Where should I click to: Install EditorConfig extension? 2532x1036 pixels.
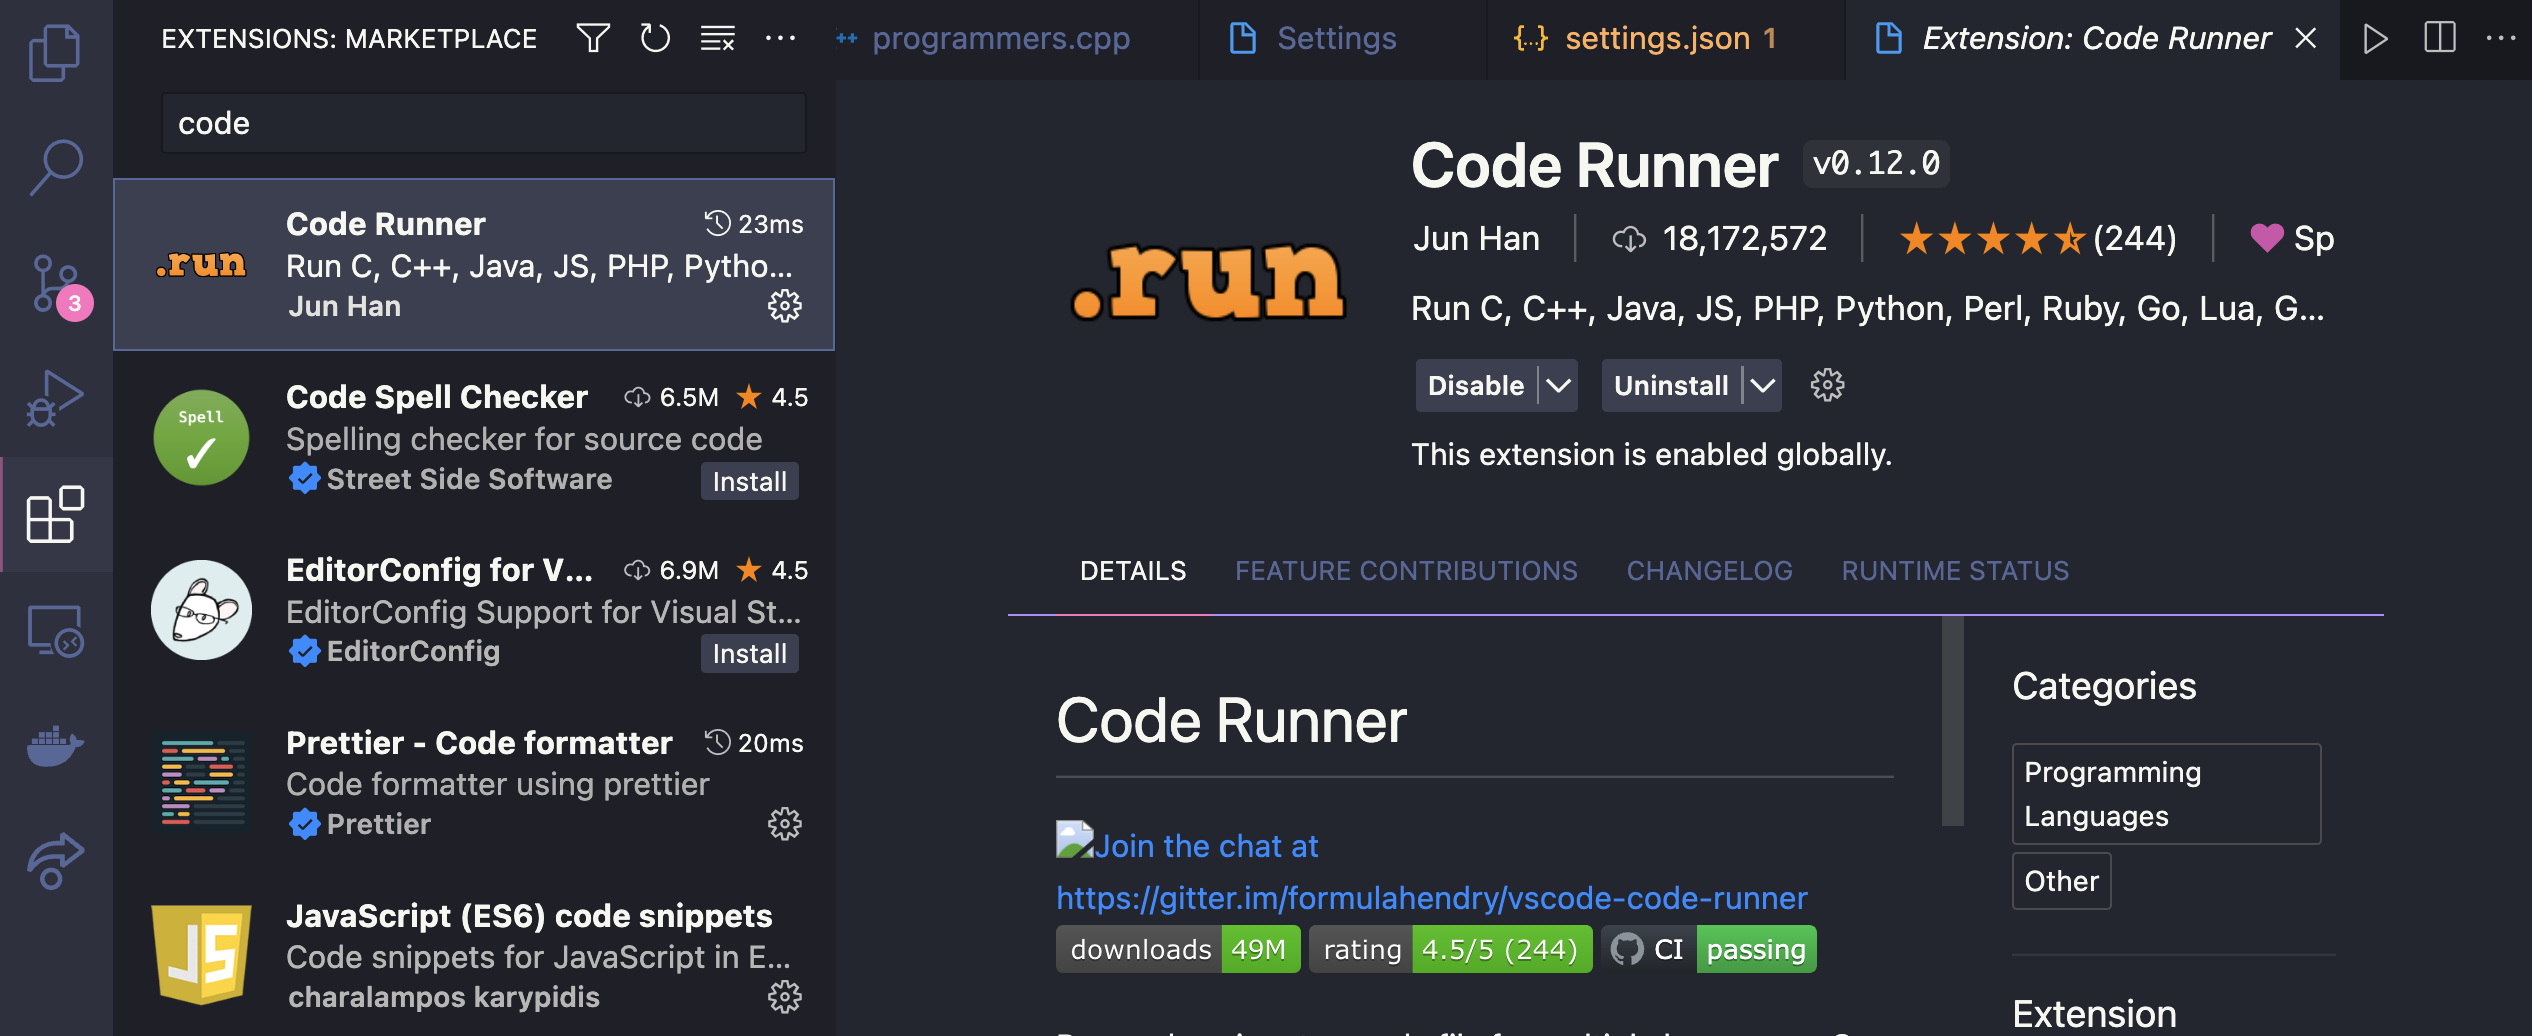[749, 653]
